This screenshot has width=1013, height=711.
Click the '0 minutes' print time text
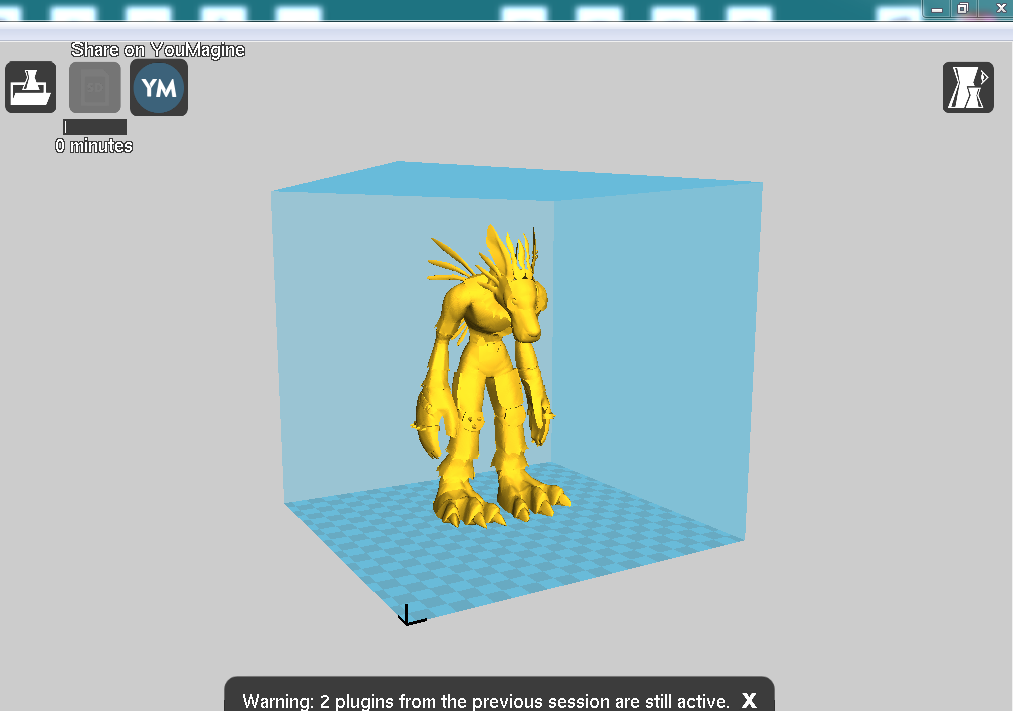click(x=94, y=146)
